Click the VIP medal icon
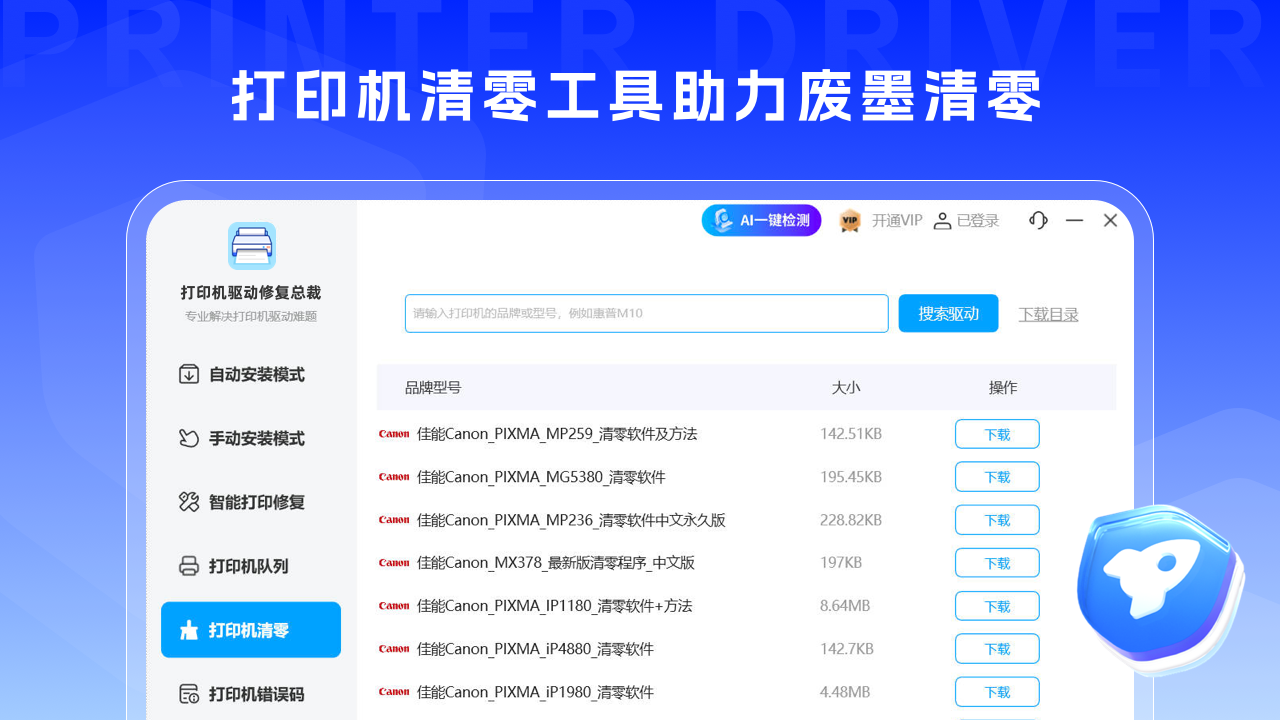This screenshot has height=720, width=1280. click(x=849, y=221)
